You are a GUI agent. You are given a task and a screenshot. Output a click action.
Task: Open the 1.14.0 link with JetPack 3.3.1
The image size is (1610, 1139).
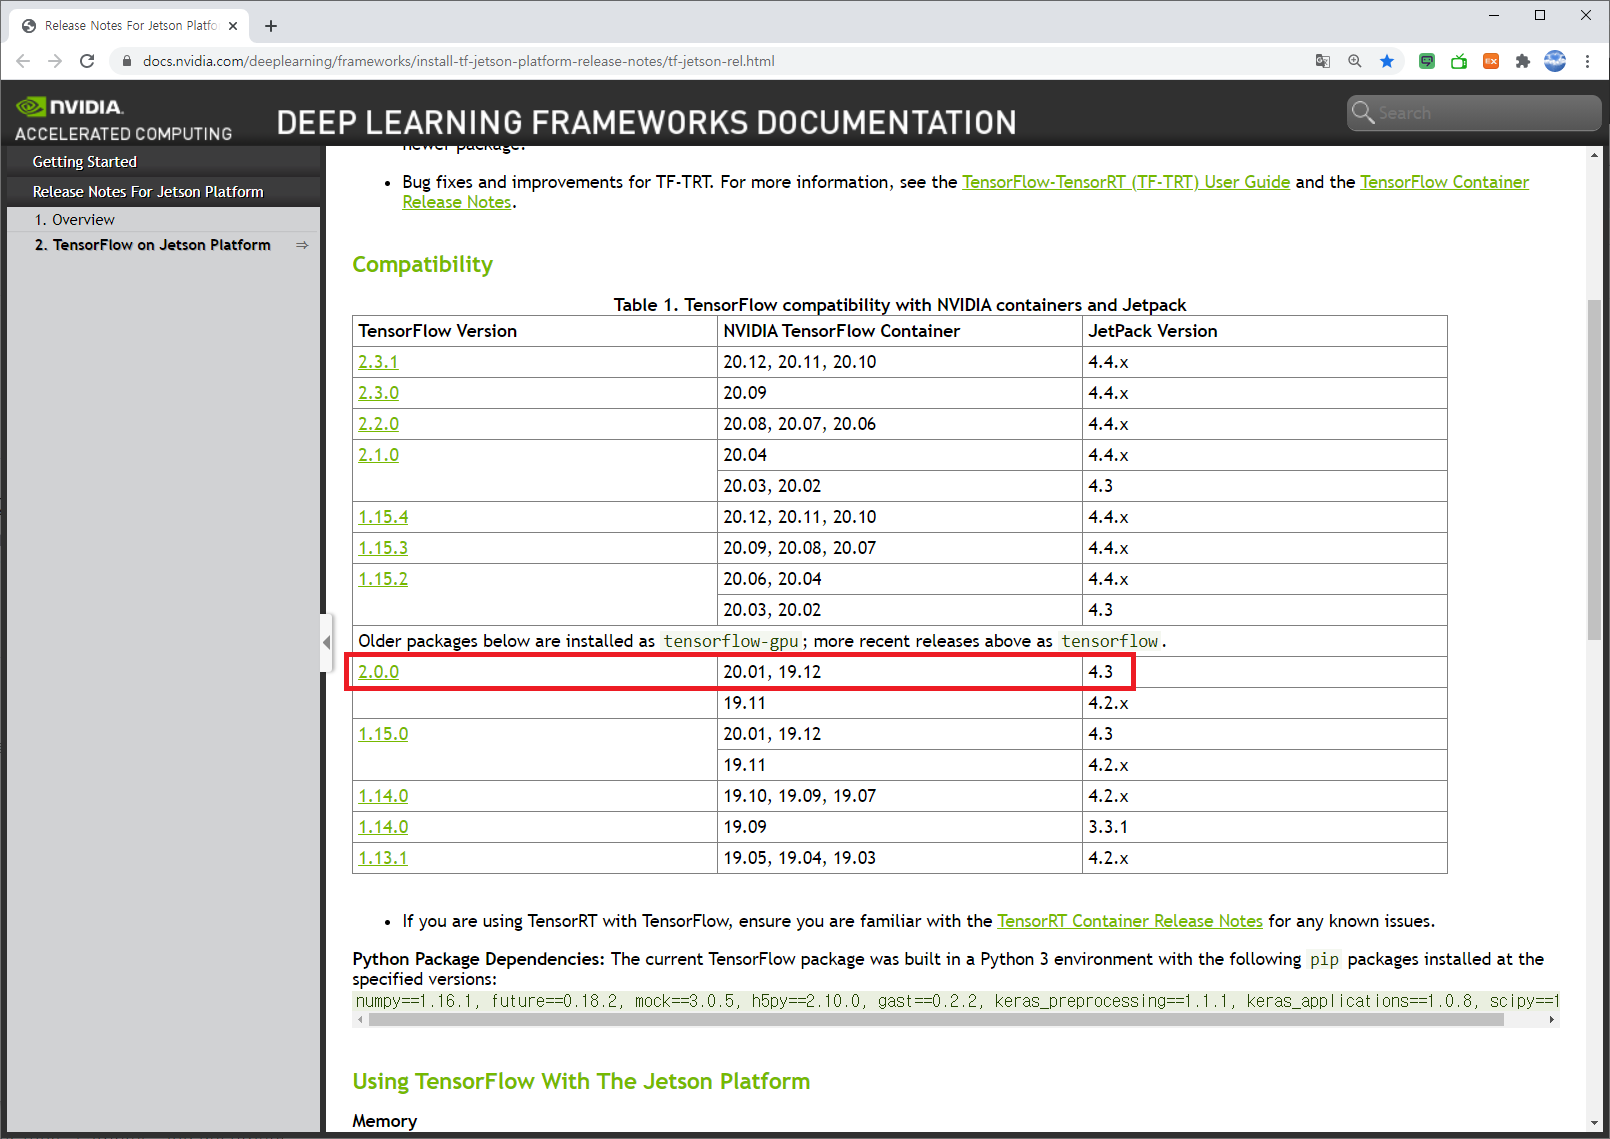click(x=383, y=827)
